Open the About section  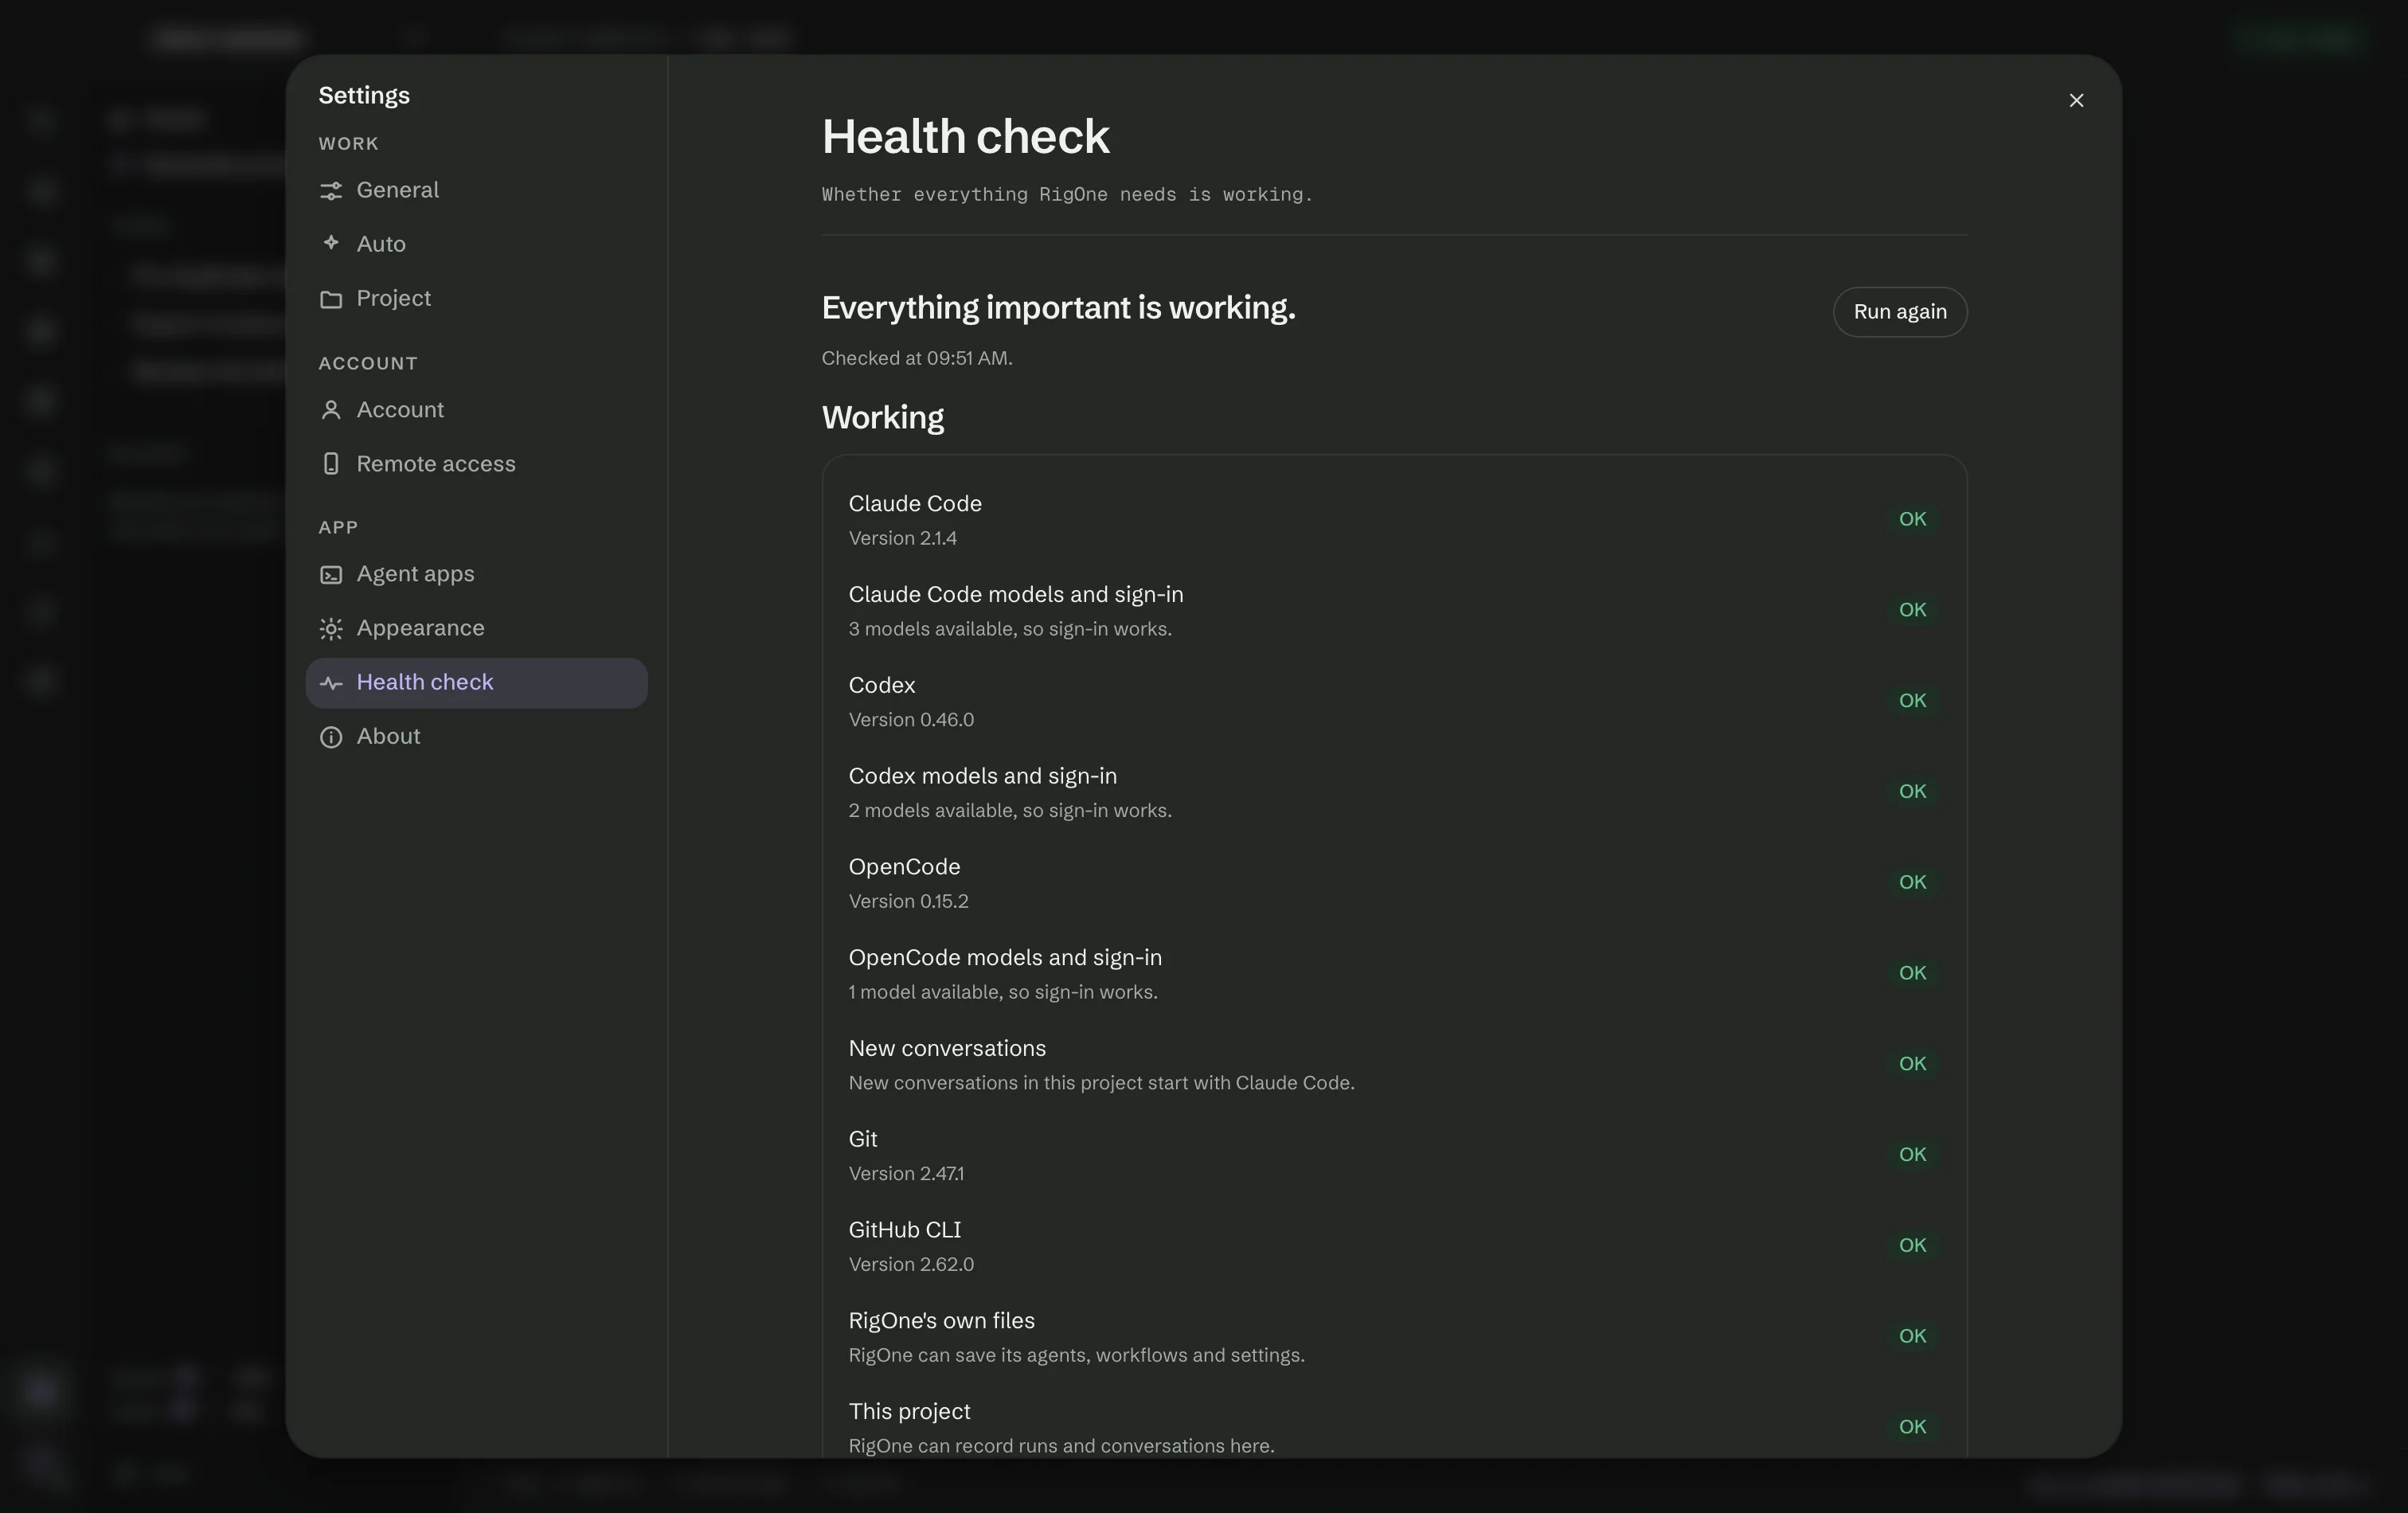(x=476, y=737)
